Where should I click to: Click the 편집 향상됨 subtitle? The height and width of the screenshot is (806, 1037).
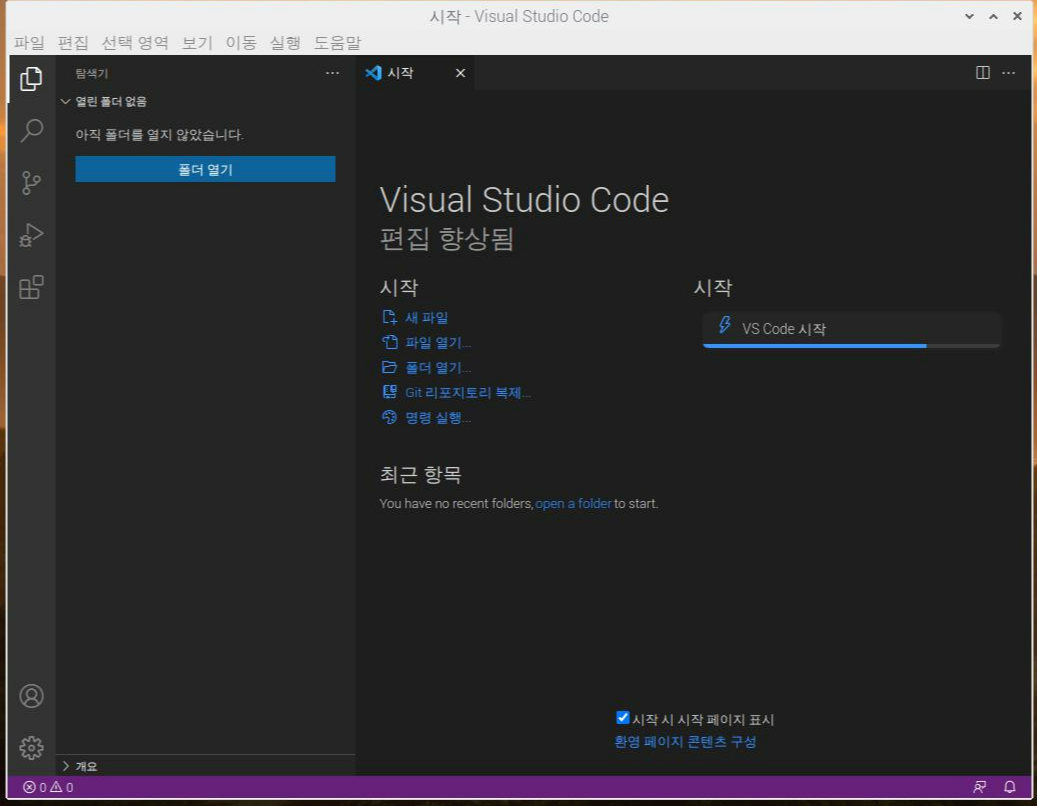pos(446,239)
